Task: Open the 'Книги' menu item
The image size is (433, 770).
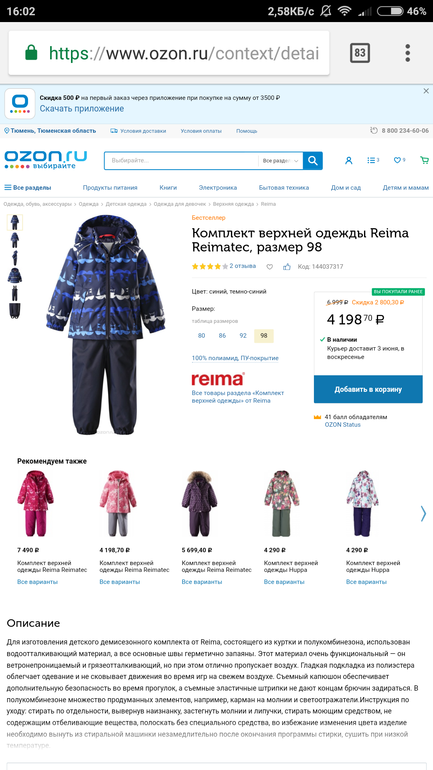Action: click(168, 188)
